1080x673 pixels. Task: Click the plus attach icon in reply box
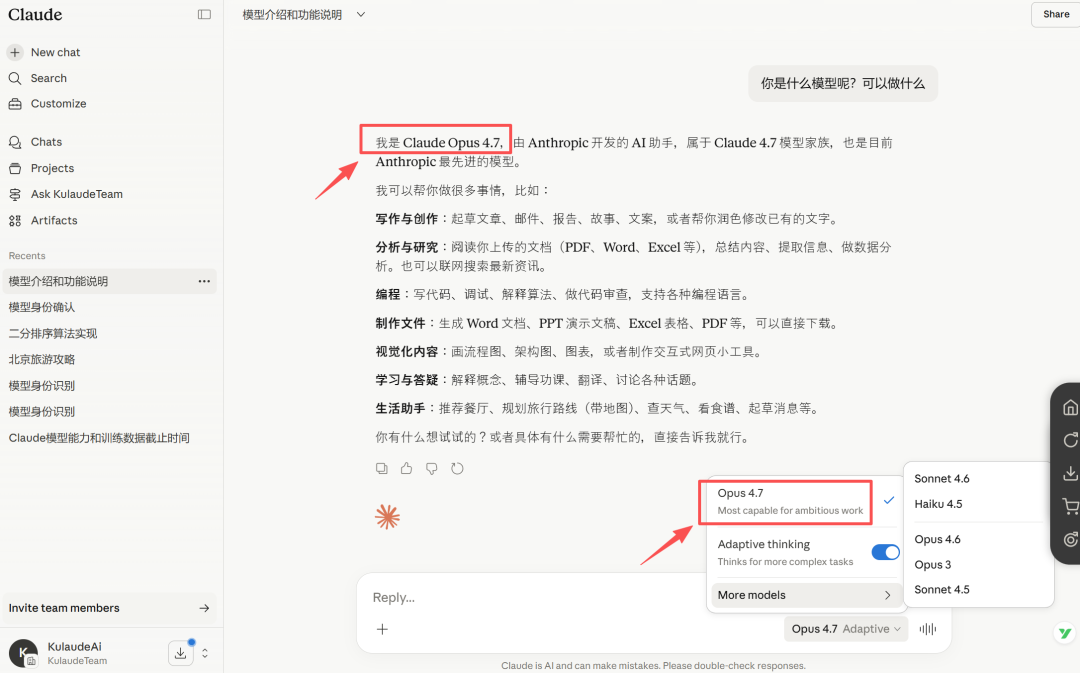[382, 629]
